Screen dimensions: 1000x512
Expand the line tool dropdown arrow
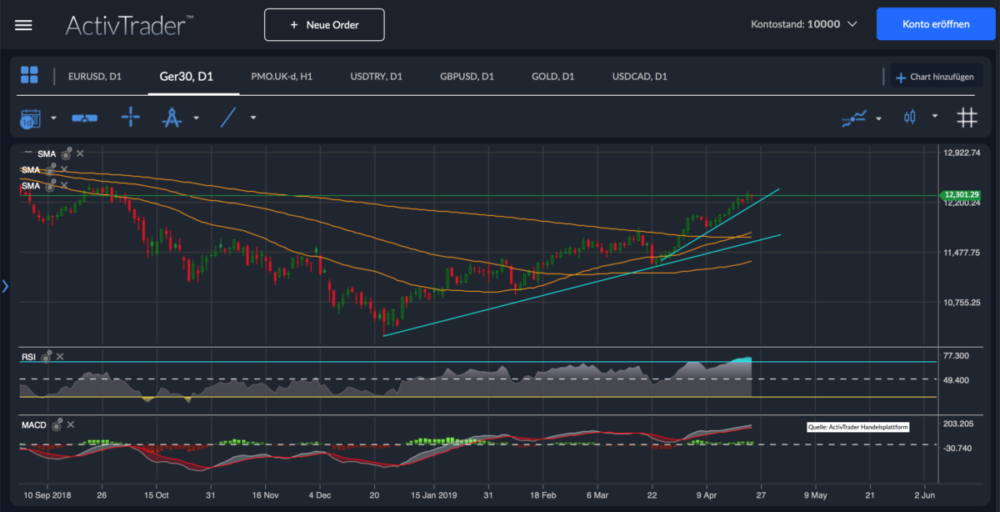tap(253, 118)
